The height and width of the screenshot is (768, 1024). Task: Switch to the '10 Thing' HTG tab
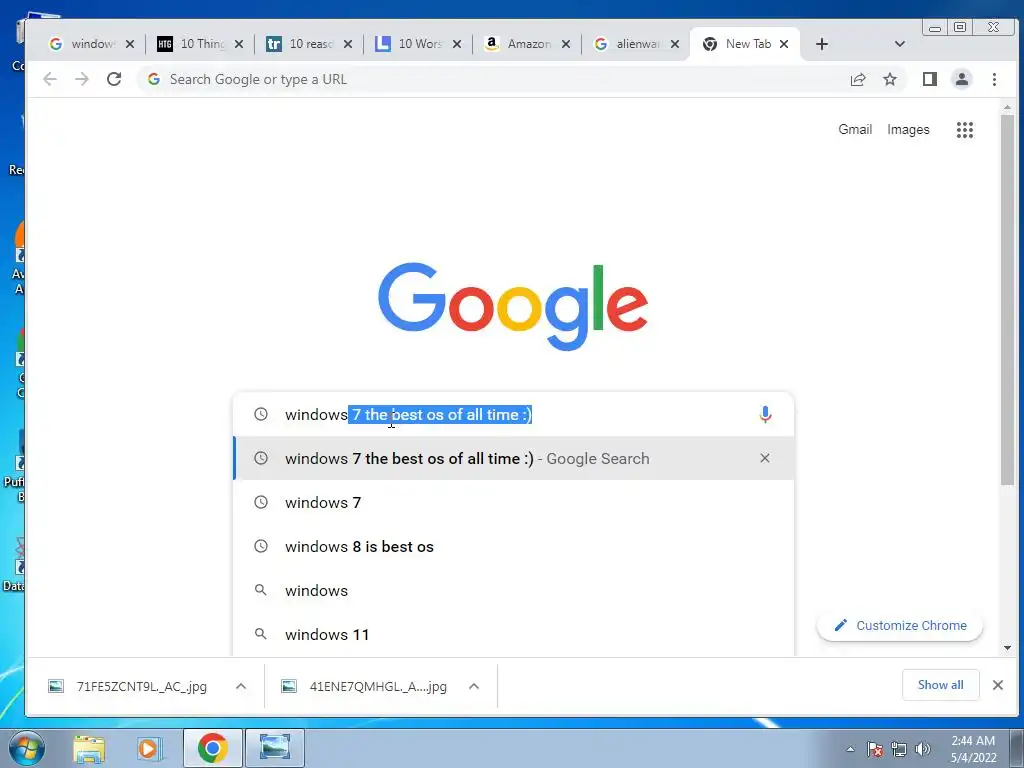(x=191, y=44)
